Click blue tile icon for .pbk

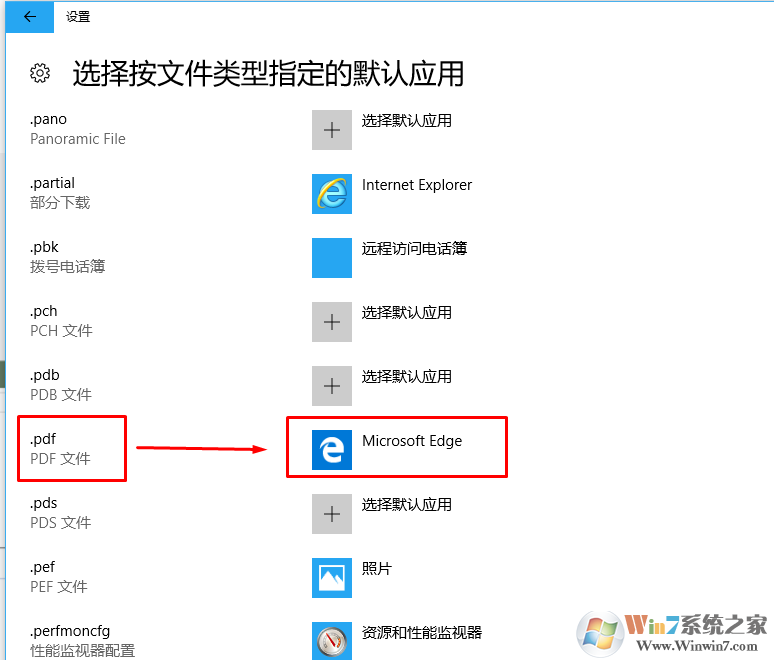click(x=332, y=258)
